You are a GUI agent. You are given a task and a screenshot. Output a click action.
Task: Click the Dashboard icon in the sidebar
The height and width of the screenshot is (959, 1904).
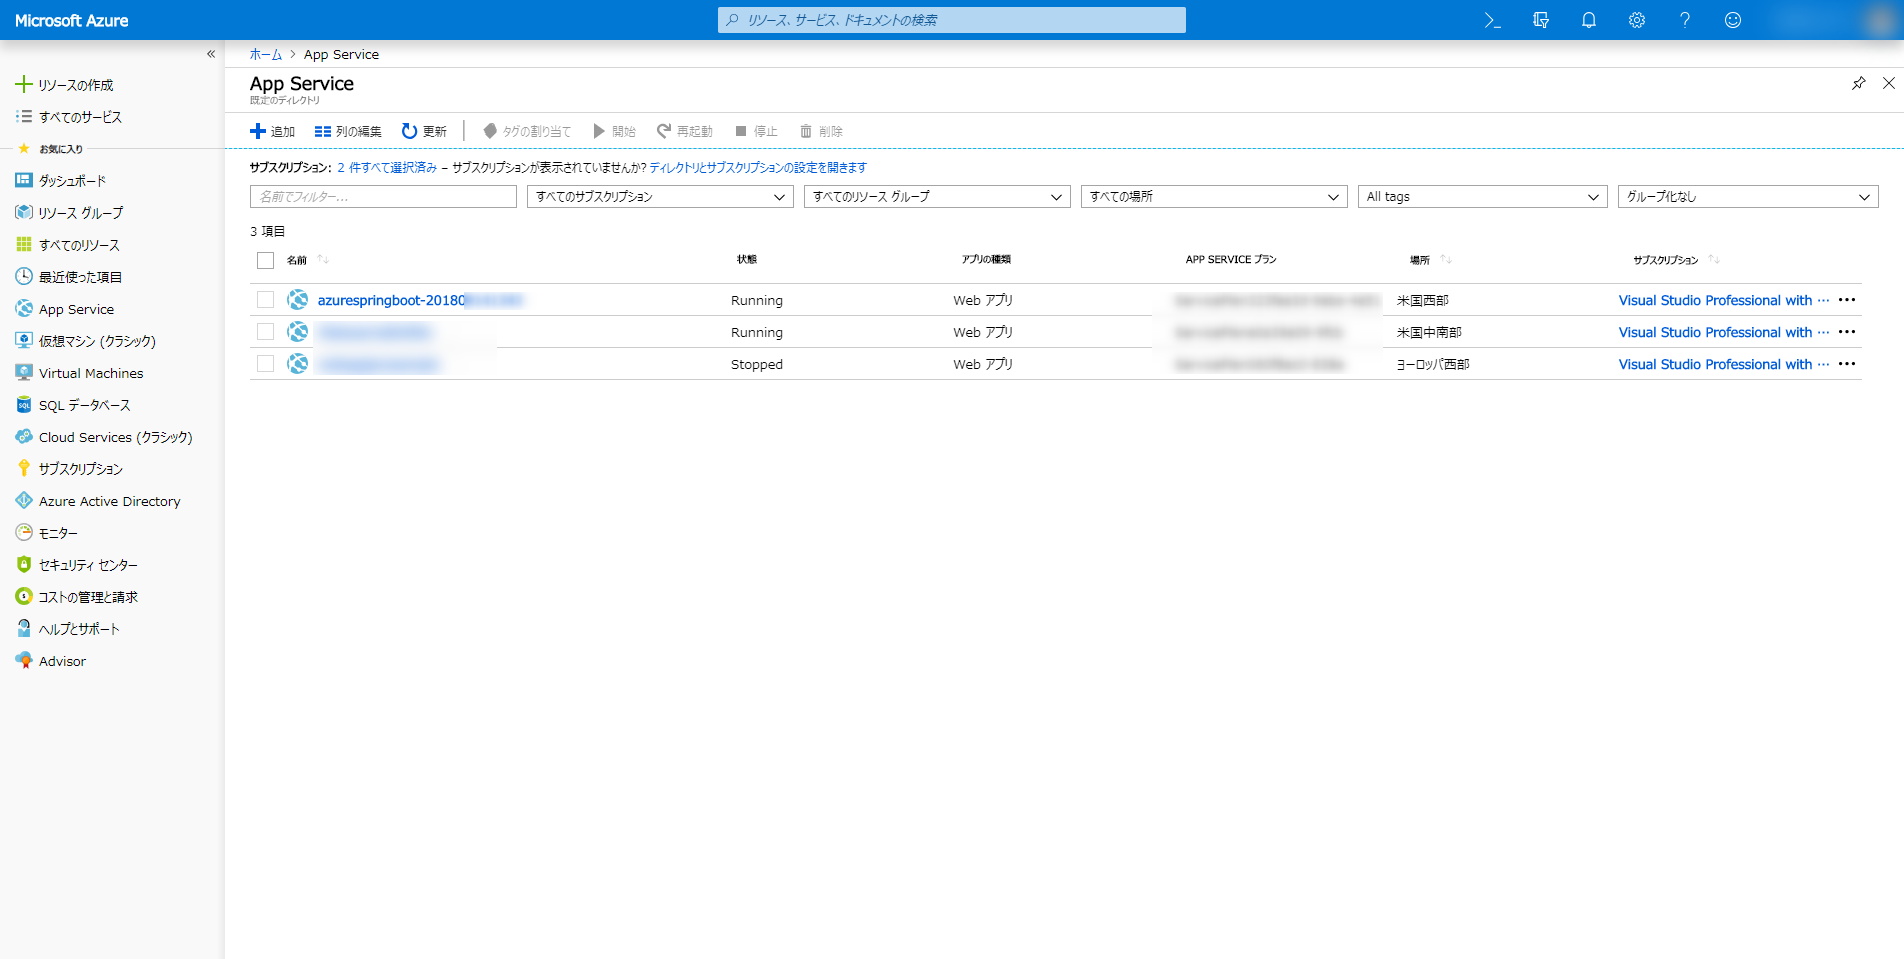pyautogui.click(x=24, y=180)
